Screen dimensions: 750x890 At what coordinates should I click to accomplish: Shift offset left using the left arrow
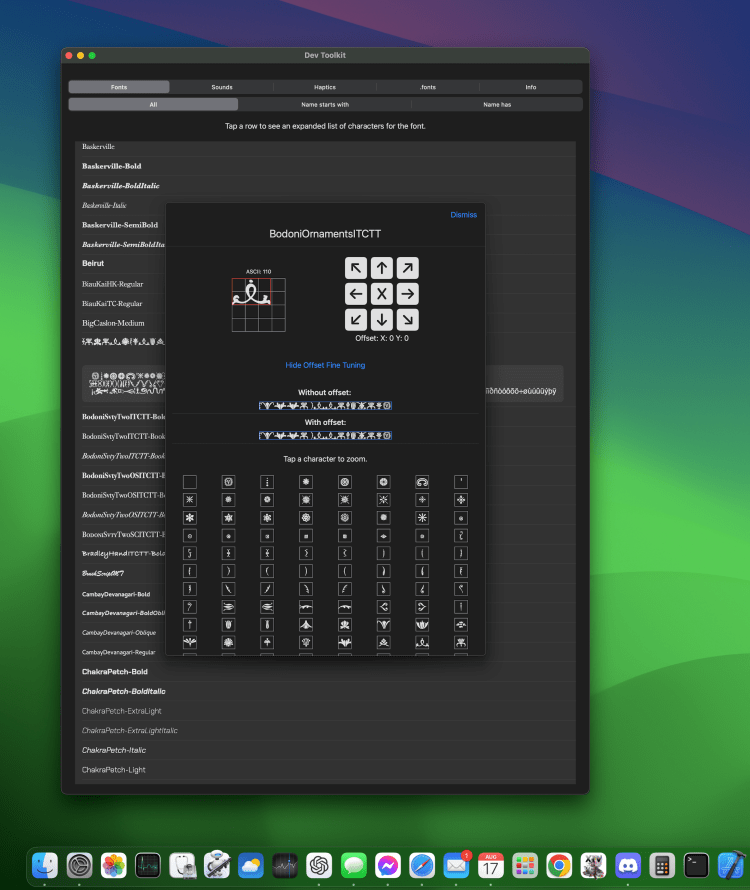[x=356, y=294]
